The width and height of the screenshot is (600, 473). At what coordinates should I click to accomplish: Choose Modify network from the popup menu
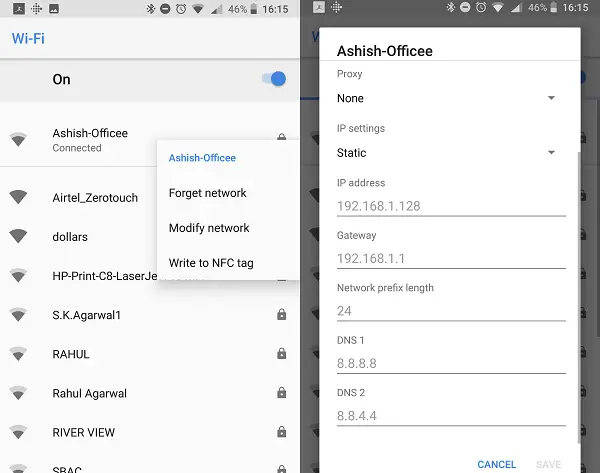tap(209, 228)
